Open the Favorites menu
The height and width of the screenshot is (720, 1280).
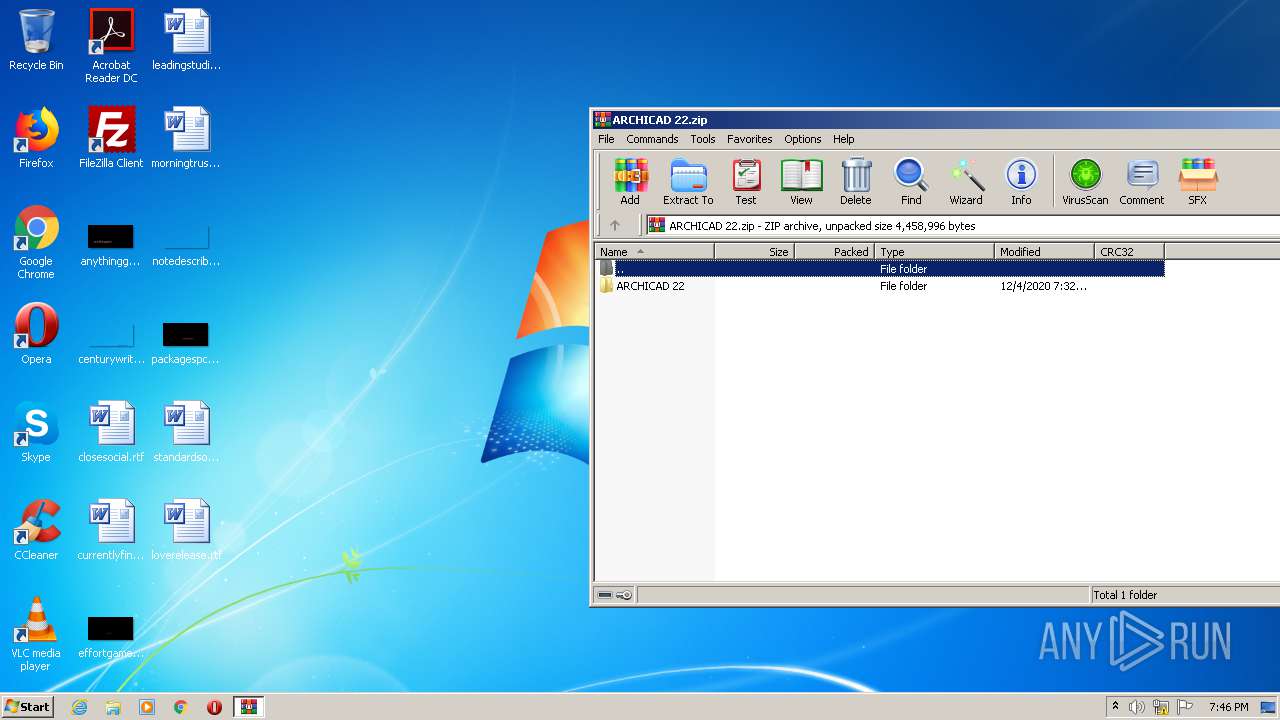[749, 139]
